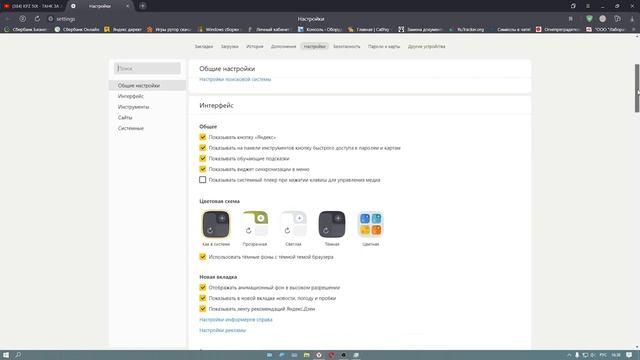Screen dimensions: 640x360
Task: Open Настройки рекламы link
Action: click(x=222, y=330)
